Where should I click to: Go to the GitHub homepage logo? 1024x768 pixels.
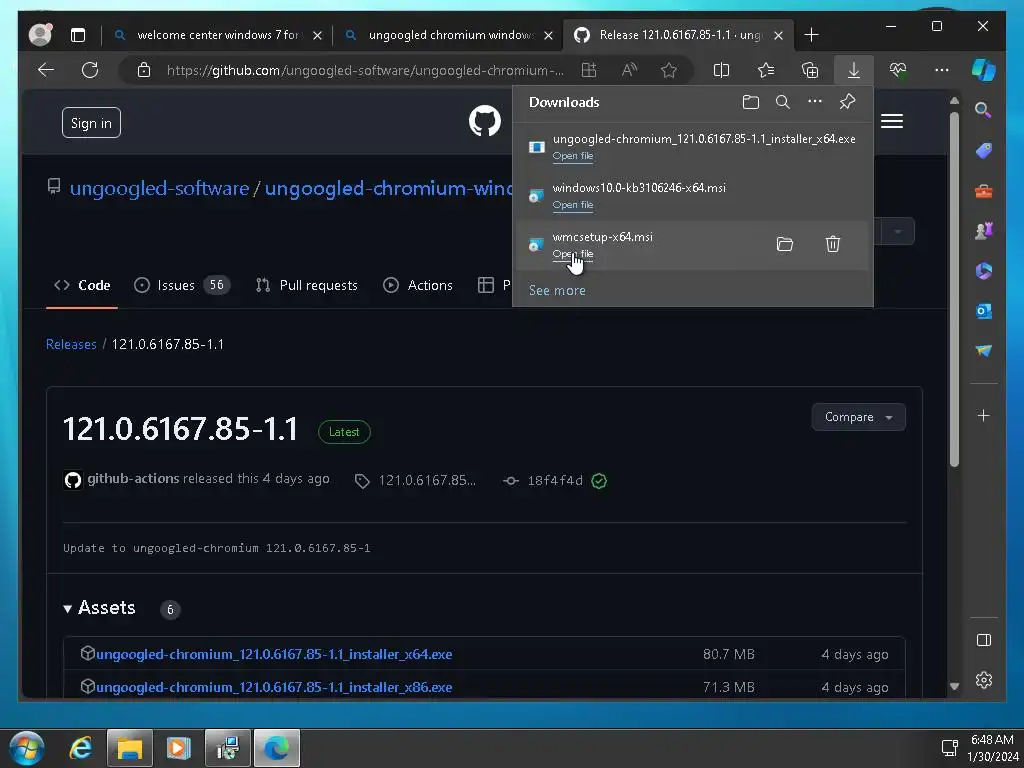click(x=485, y=121)
